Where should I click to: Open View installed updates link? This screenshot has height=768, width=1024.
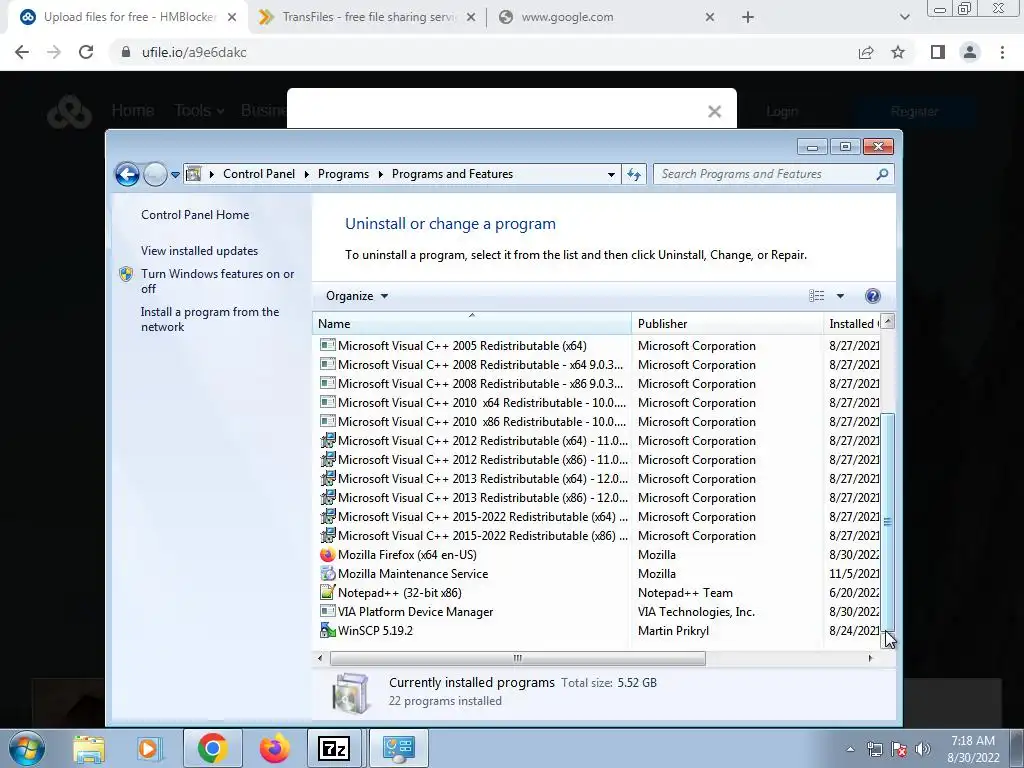(199, 251)
